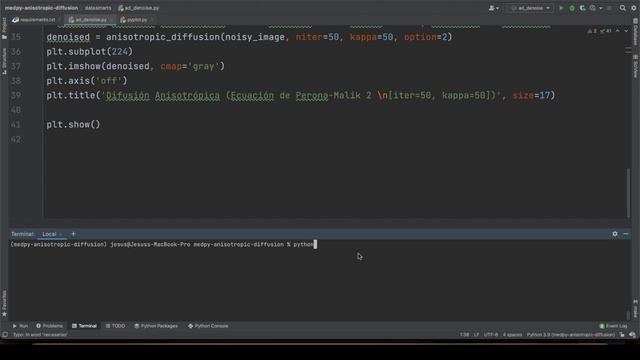Click on plt.subplot(224) code line

(89, 52)
